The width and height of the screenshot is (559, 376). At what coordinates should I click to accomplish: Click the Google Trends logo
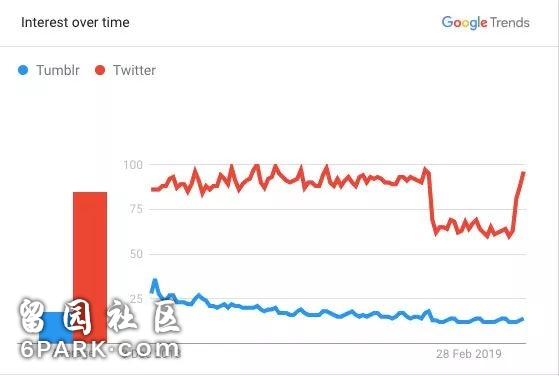pos(486,22)
